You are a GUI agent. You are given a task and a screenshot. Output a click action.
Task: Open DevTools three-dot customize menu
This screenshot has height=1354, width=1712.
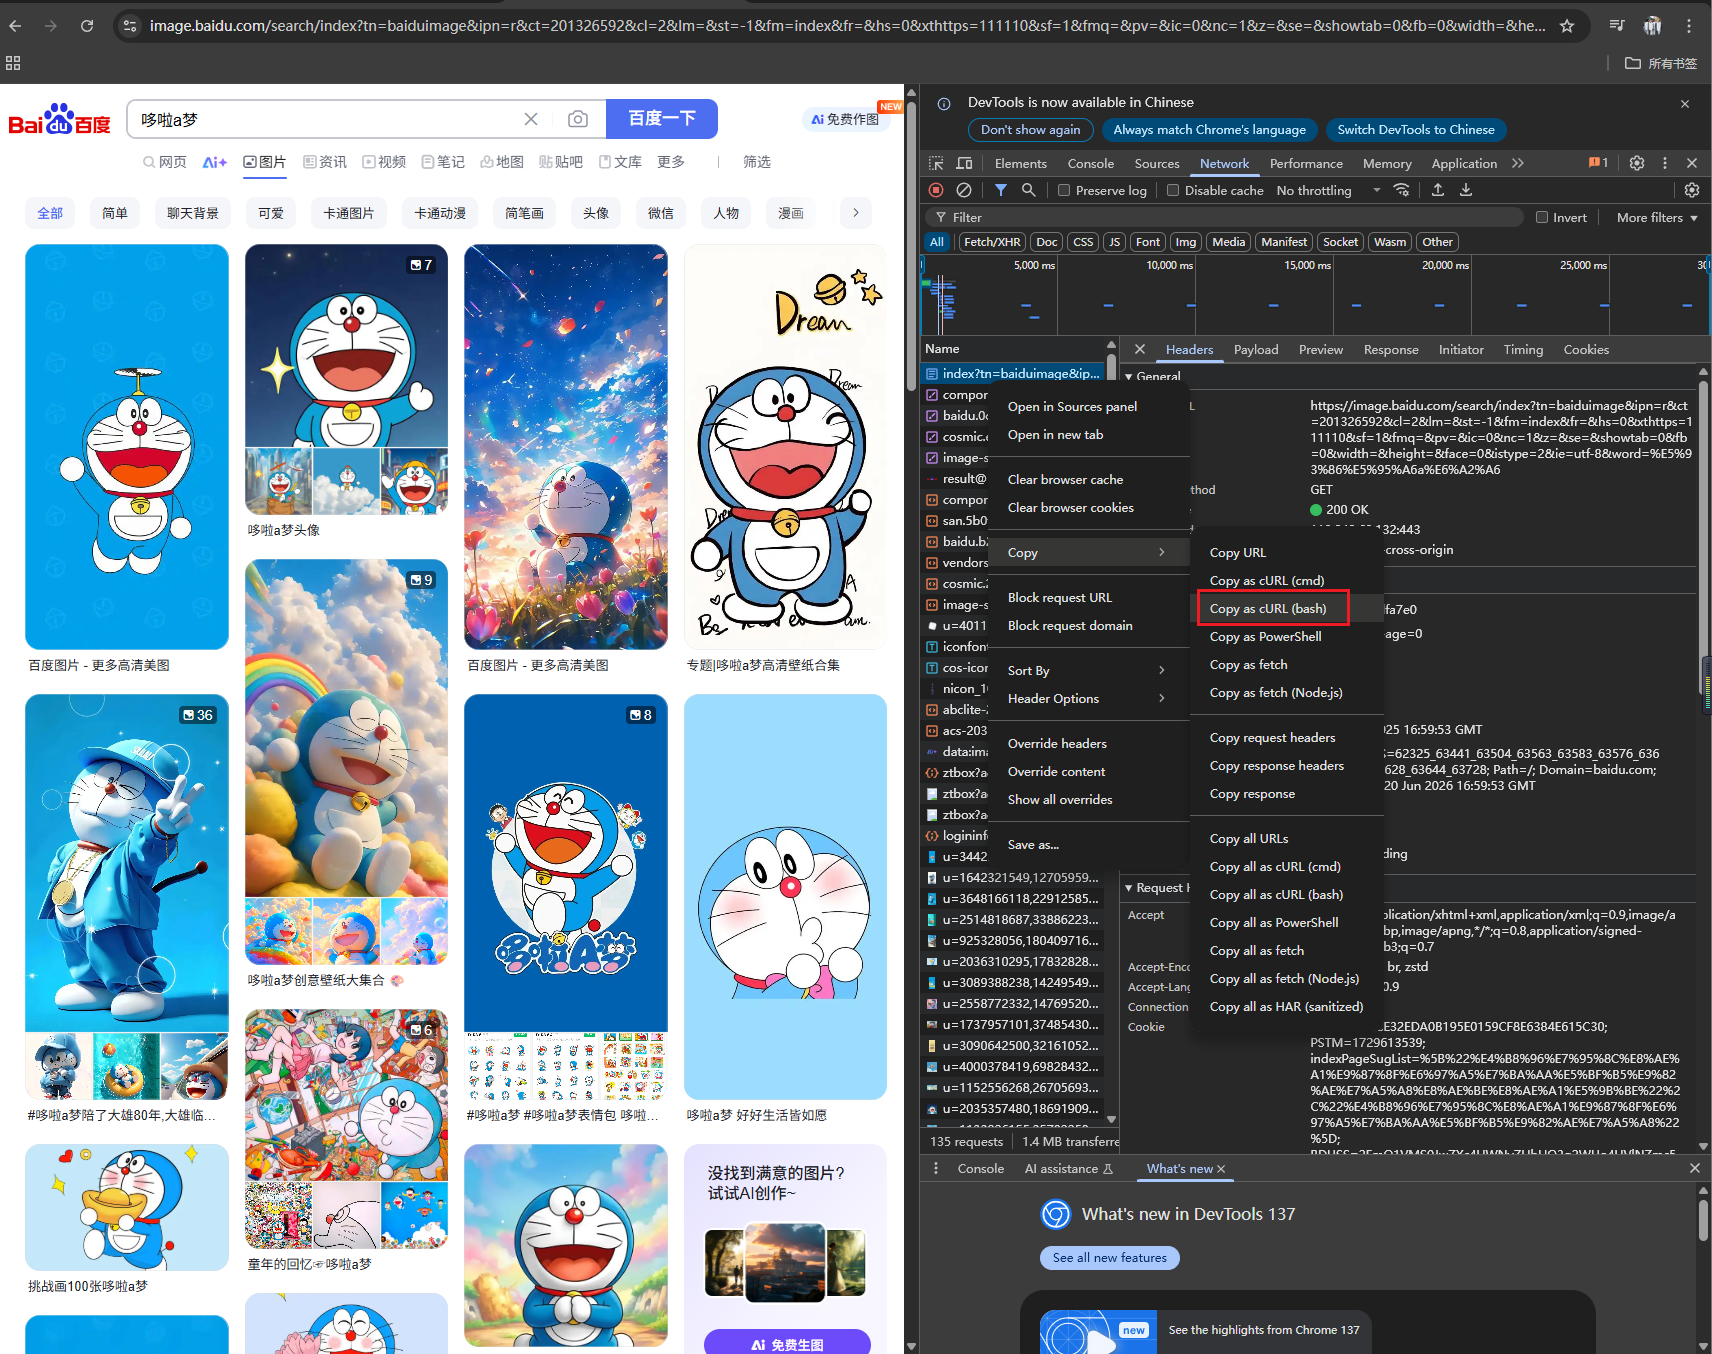pos(1665,163)
